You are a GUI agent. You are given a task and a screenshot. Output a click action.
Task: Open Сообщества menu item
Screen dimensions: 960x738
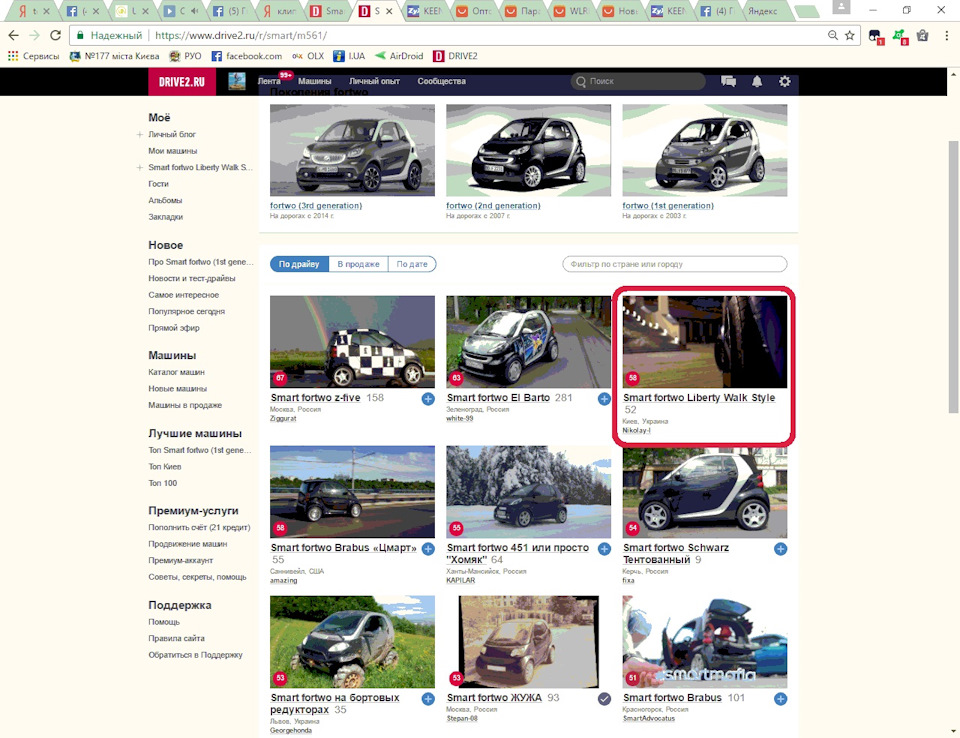(441, 81)
